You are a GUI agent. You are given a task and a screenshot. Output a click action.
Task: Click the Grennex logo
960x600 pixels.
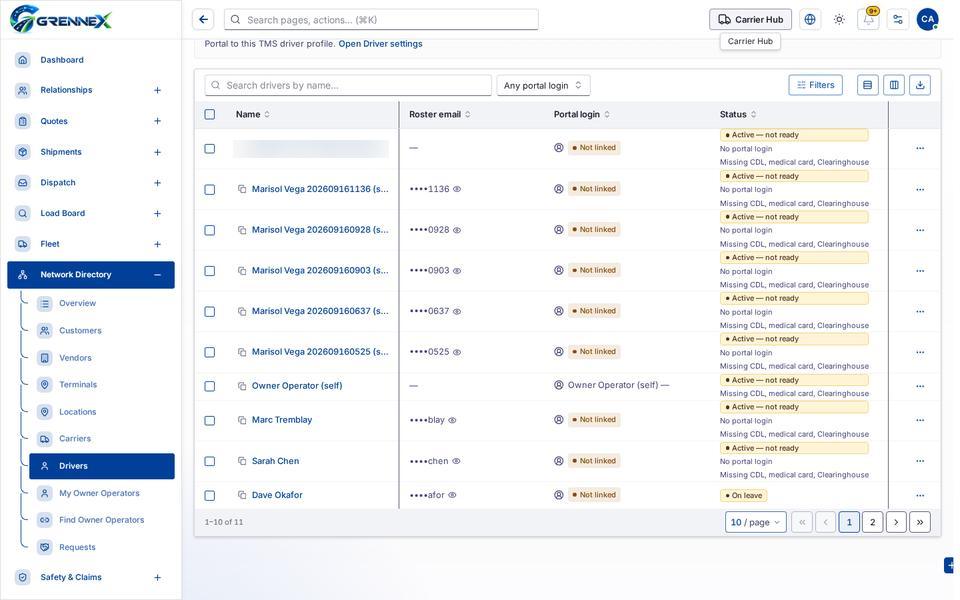(x=61, y=19)
